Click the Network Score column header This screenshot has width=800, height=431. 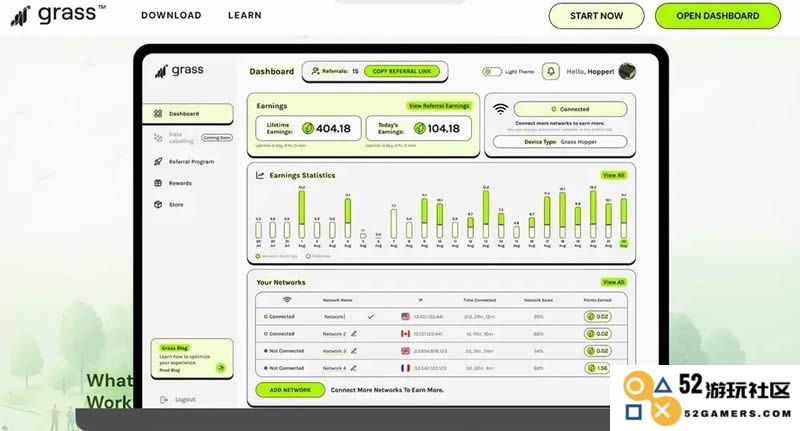click(x=538, y=300)
